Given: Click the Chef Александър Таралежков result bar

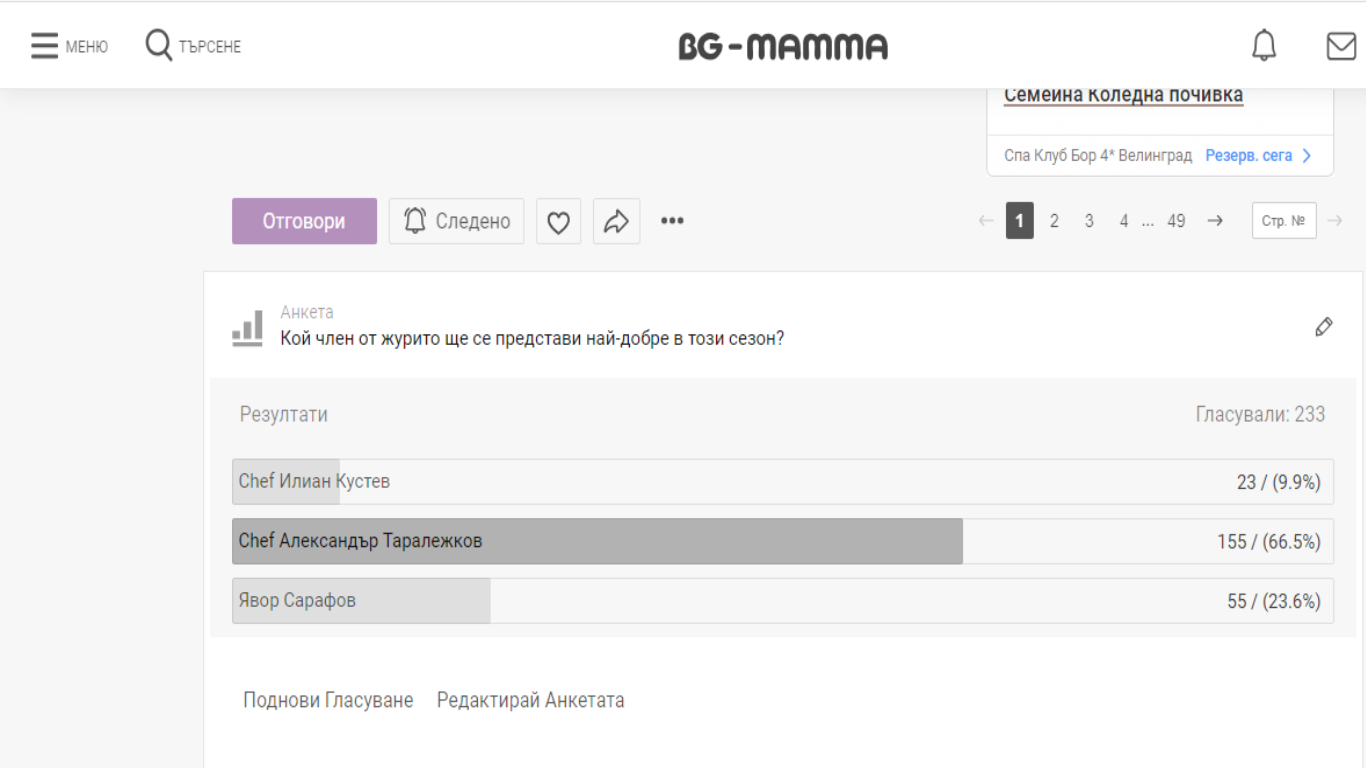Looking at the screenshot, I should [x=783, y=541].
